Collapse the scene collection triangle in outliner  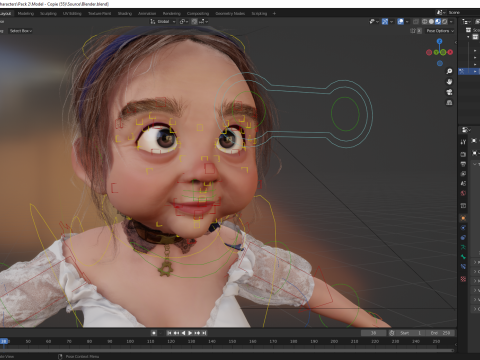click(468, 37)
